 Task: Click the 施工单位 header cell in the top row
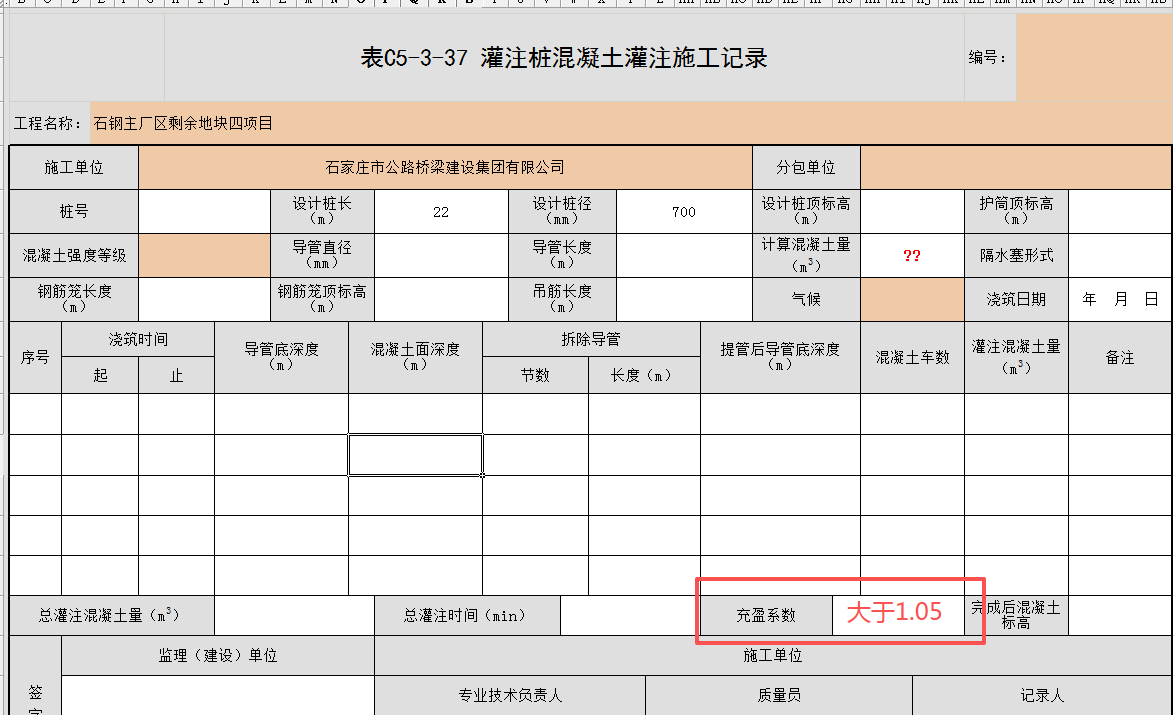pyautogui.click(x=73, y=168)
